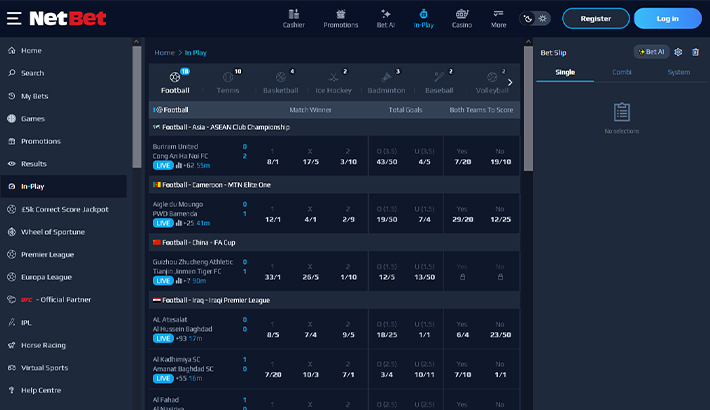
Task: Choose Under 1.5 goals at 7/4
Action: point(424,214)
